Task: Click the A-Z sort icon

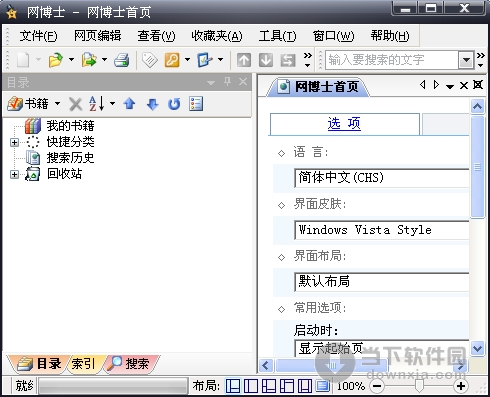Action: (x=97, y=104)
